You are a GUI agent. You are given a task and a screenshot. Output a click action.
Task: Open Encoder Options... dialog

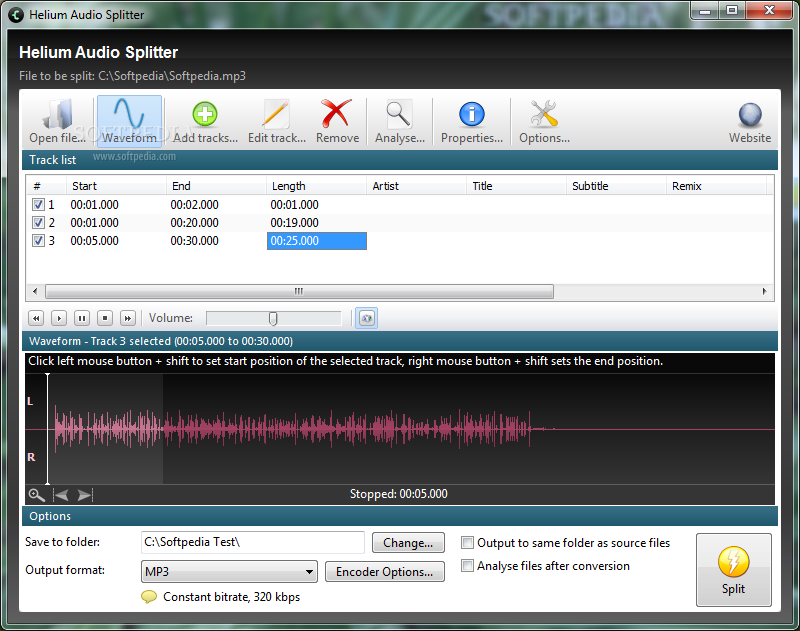(385, 572)
